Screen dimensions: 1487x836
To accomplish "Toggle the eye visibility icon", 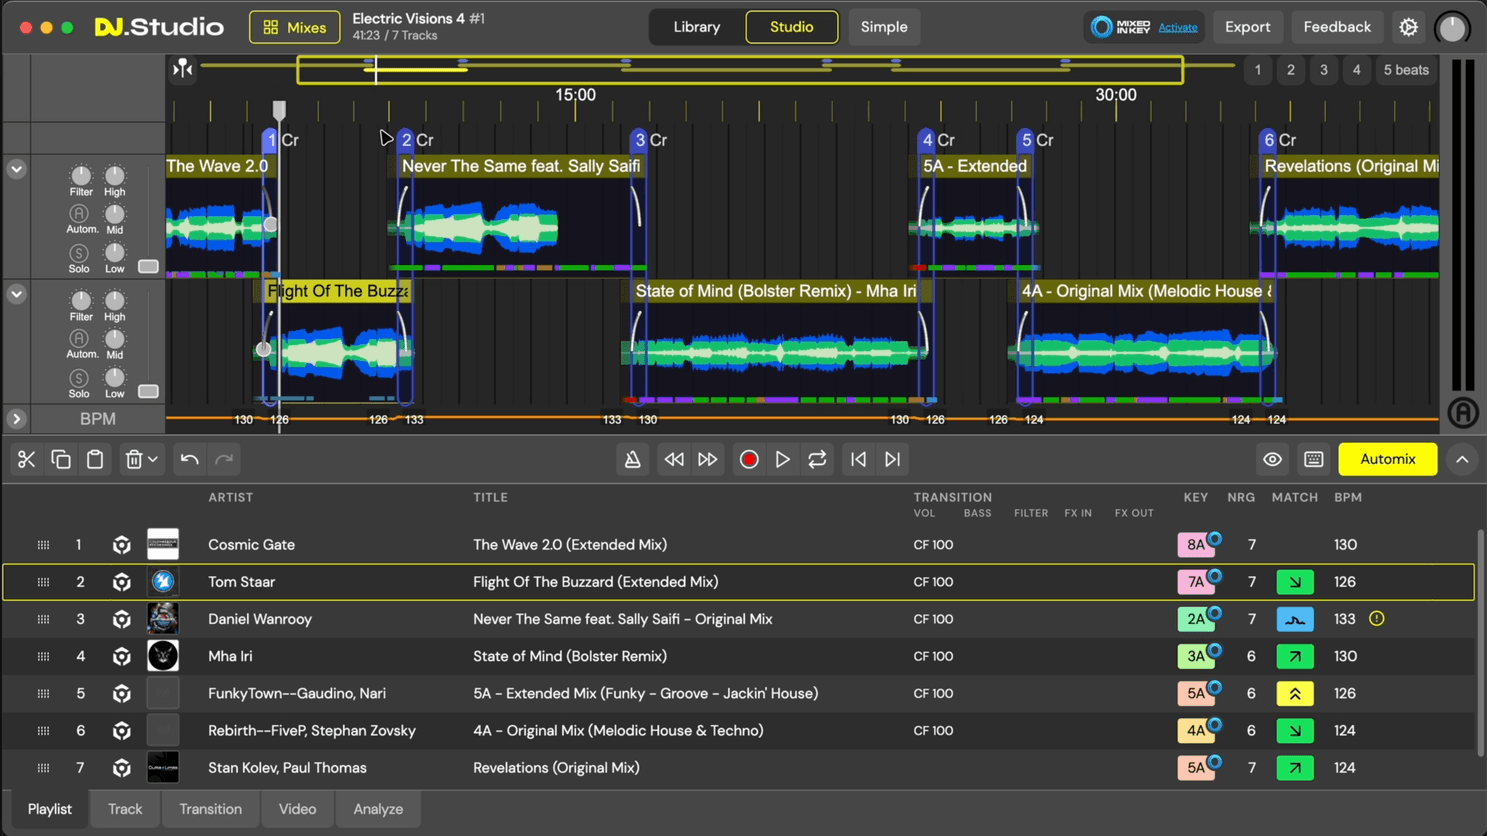I will point(1272,459).
